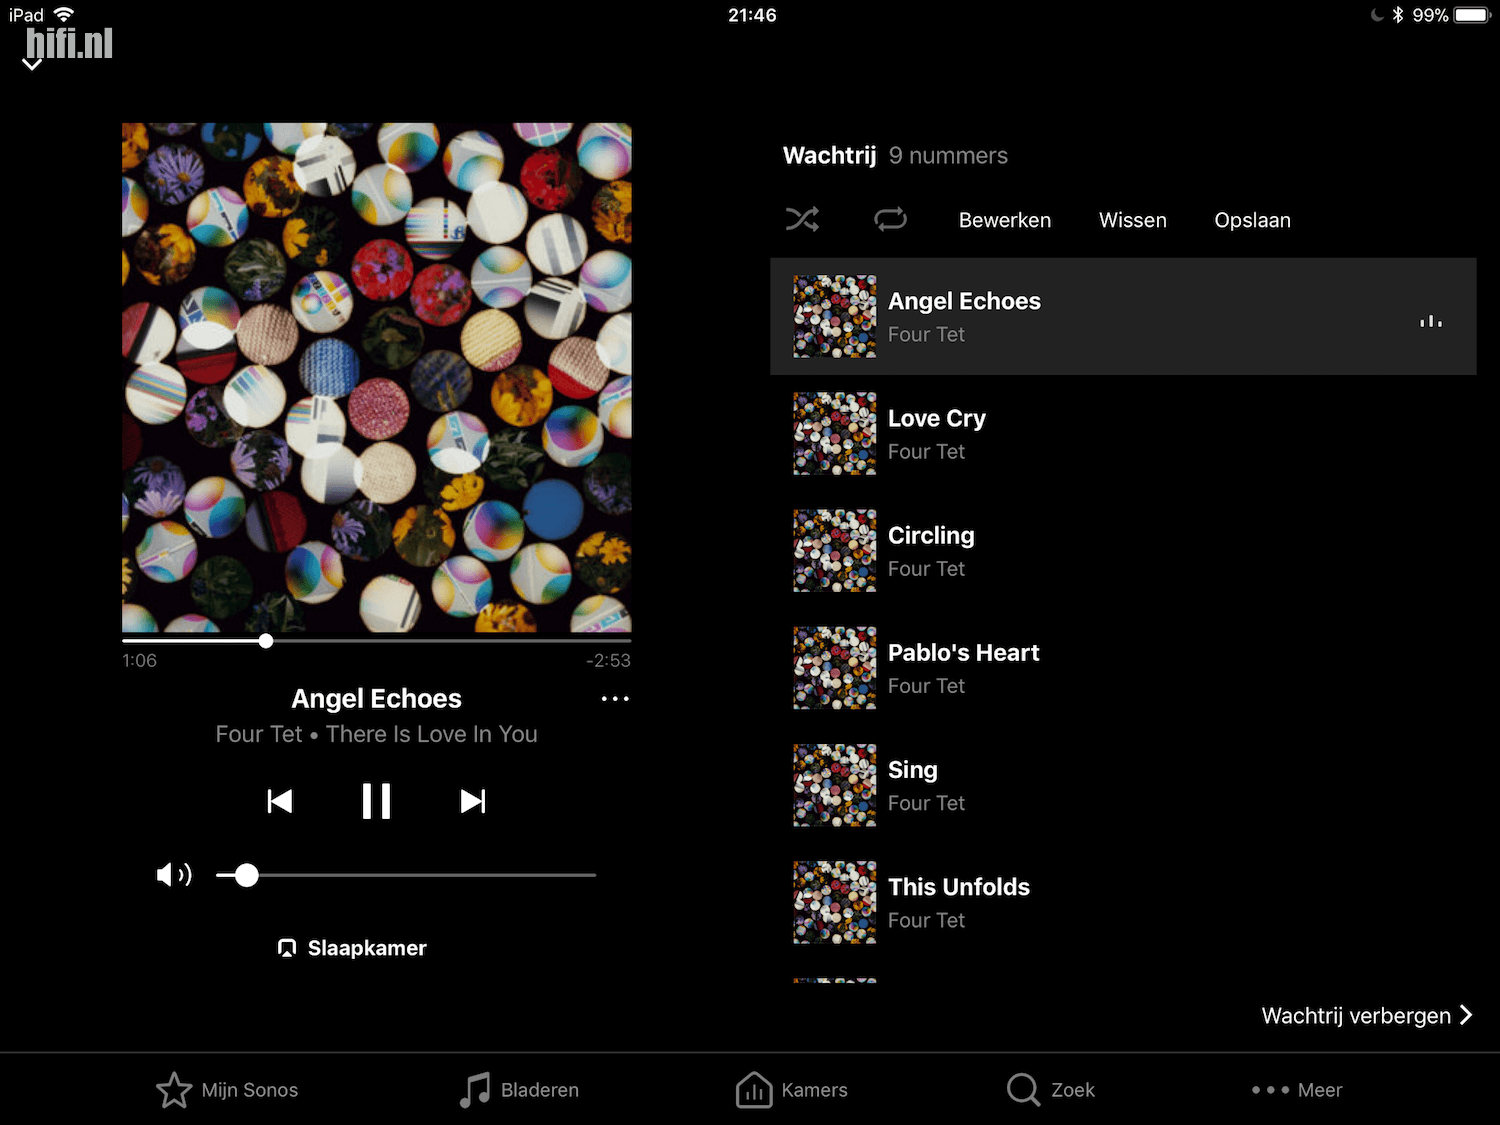Tap the Wachtrij 9 nummers header
This screenshot has height=1125, width=1500.
pyautogui.click(x=895, y=155)
